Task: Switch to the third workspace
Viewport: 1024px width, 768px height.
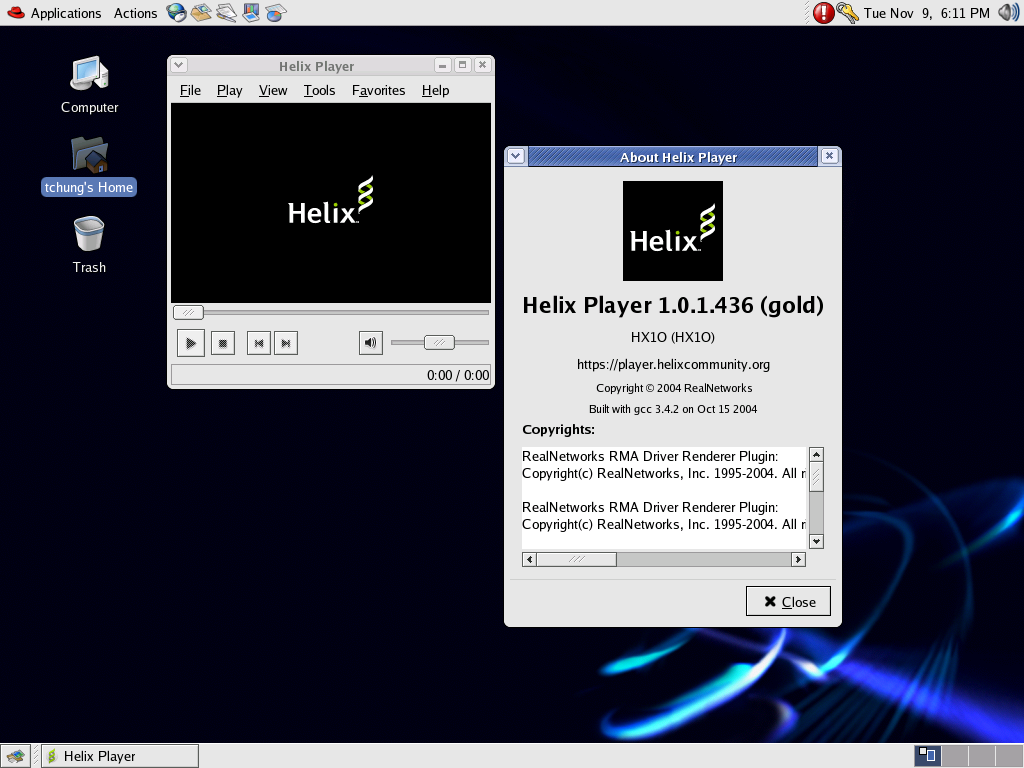Action: pos(982,756)
